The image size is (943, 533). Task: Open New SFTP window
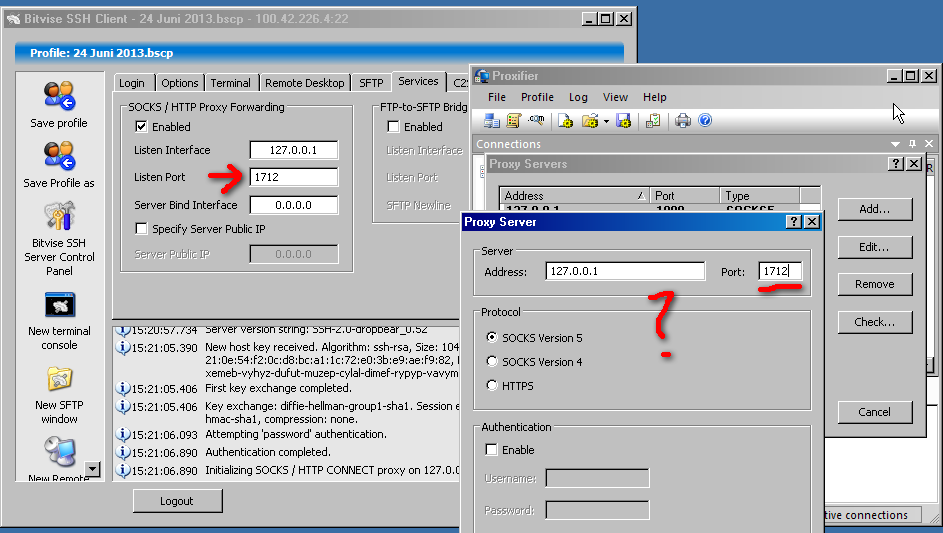pyautogui.click(x=59, y=379)
